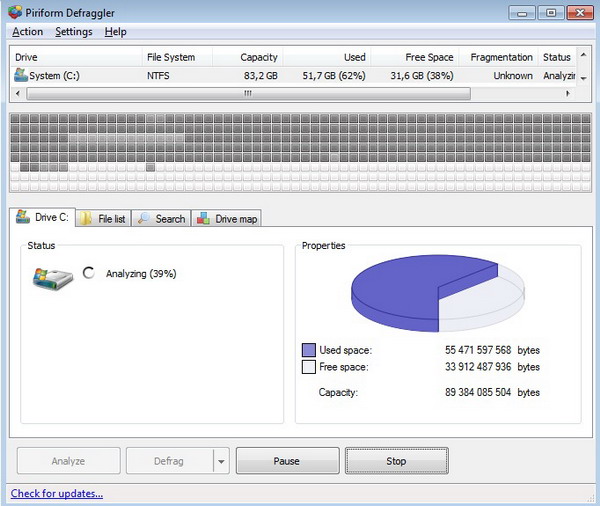
Task: Click the NTFS file system cell
Action: pyautogui.click(x=158, y=75)
